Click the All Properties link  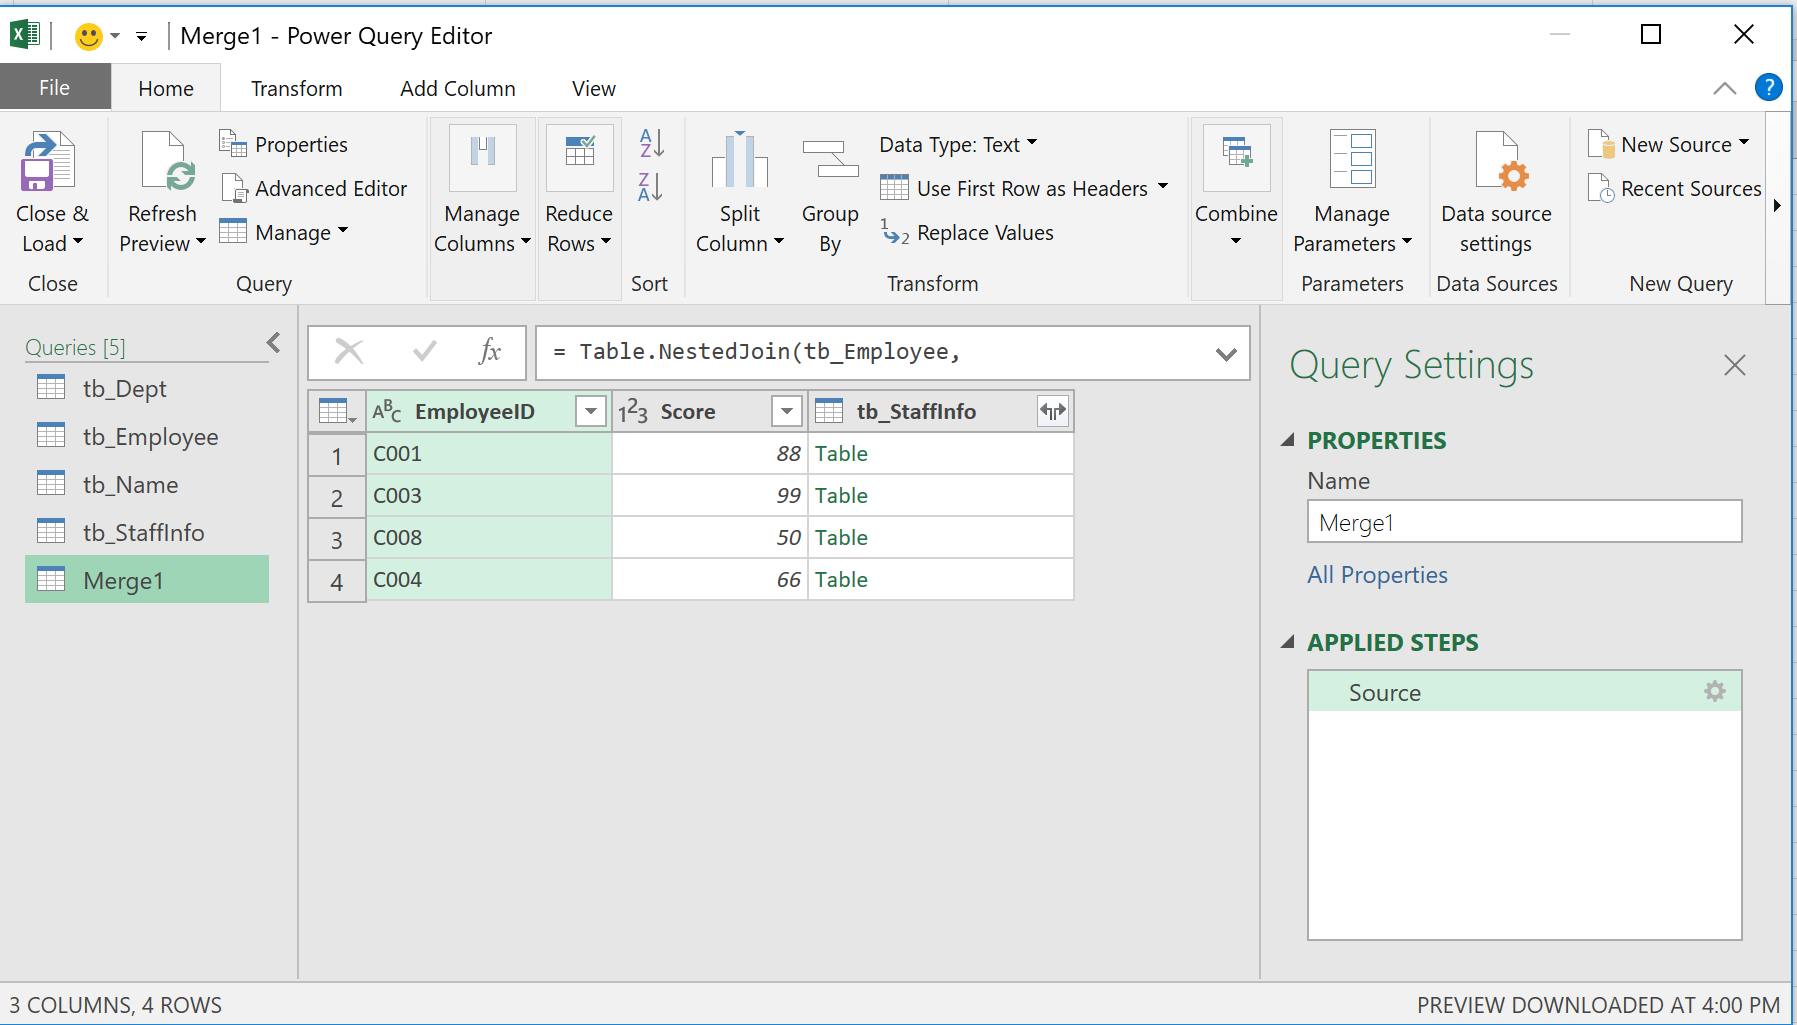click(x=1377, y=575)
